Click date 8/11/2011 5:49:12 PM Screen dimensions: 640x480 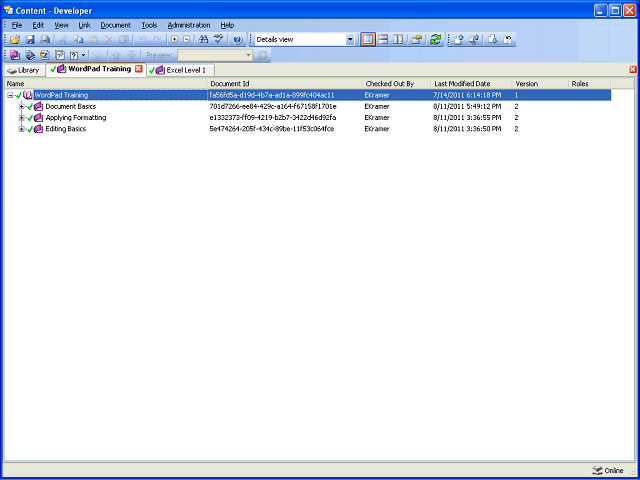pyautogui.click(x=467, y=107)
